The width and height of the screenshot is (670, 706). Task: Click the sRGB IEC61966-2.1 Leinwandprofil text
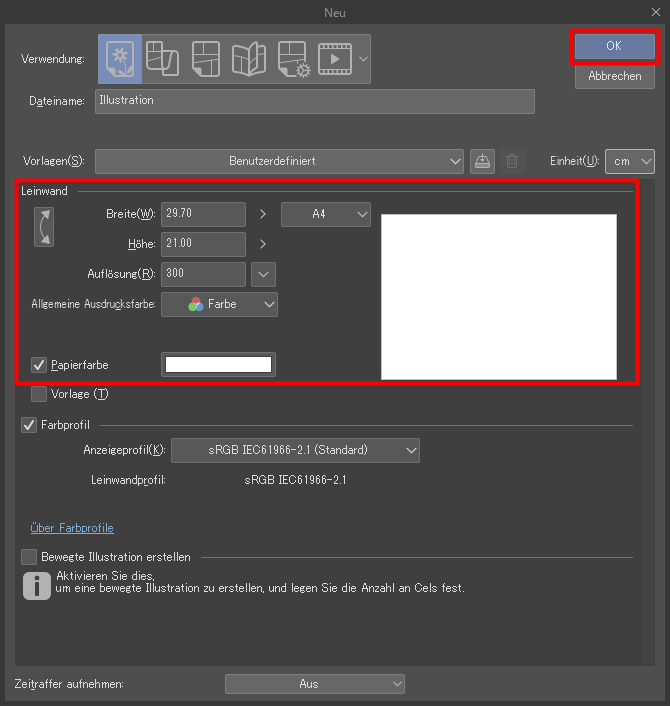[x=295, y=480]
